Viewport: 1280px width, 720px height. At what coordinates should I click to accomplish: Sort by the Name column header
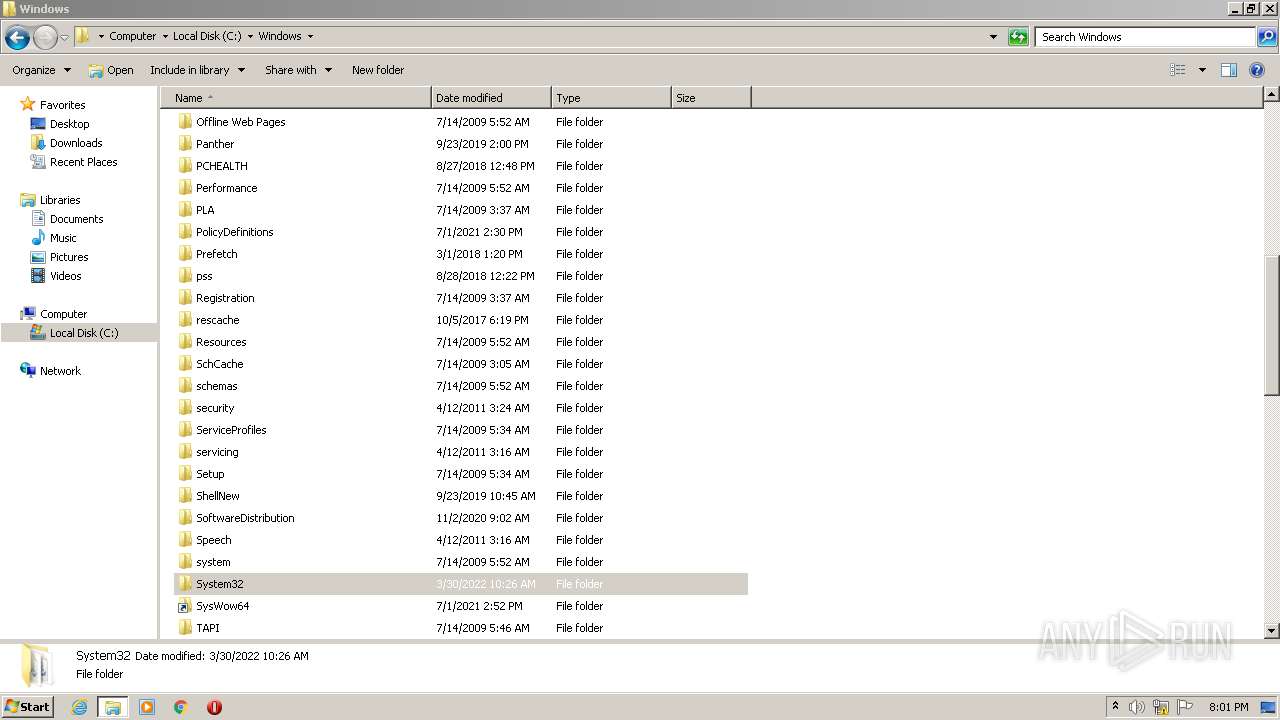click(x=296, y=98)
